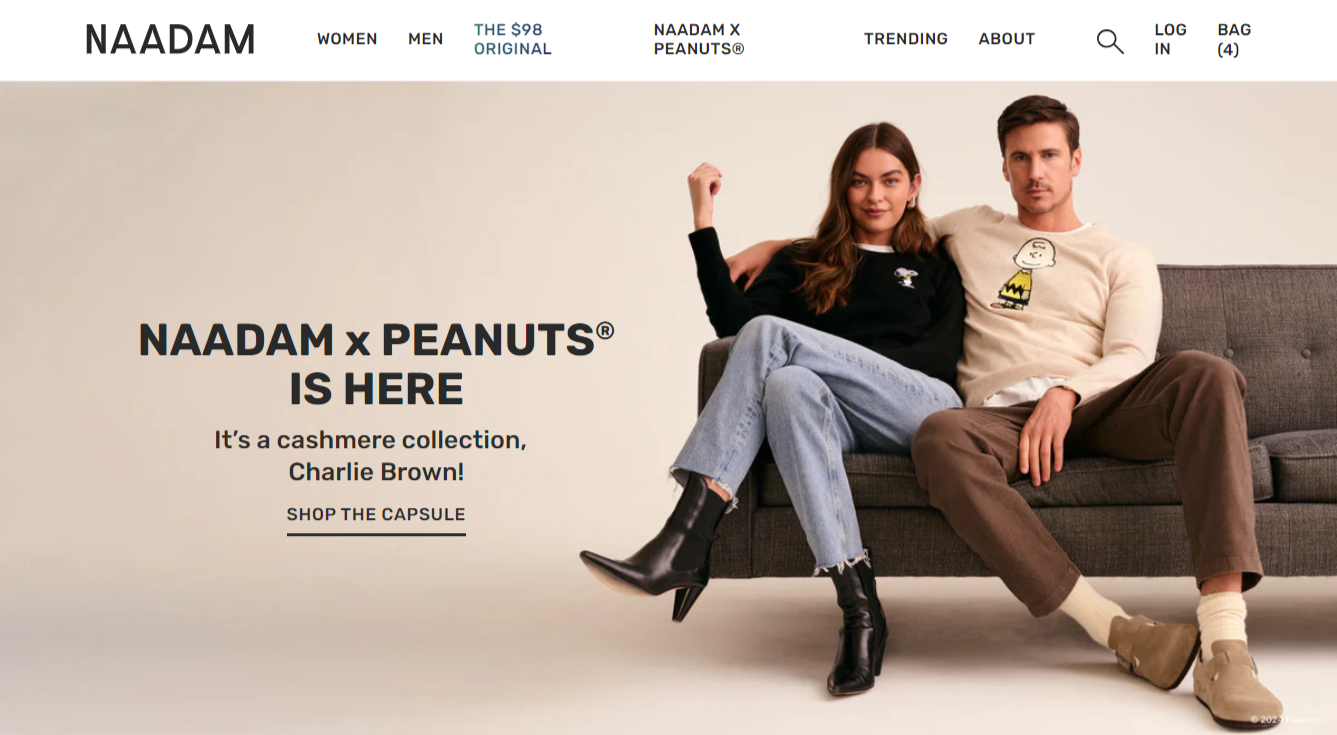Open the Men navigation menu
The image size is (1337, 735).
[425, 39]
